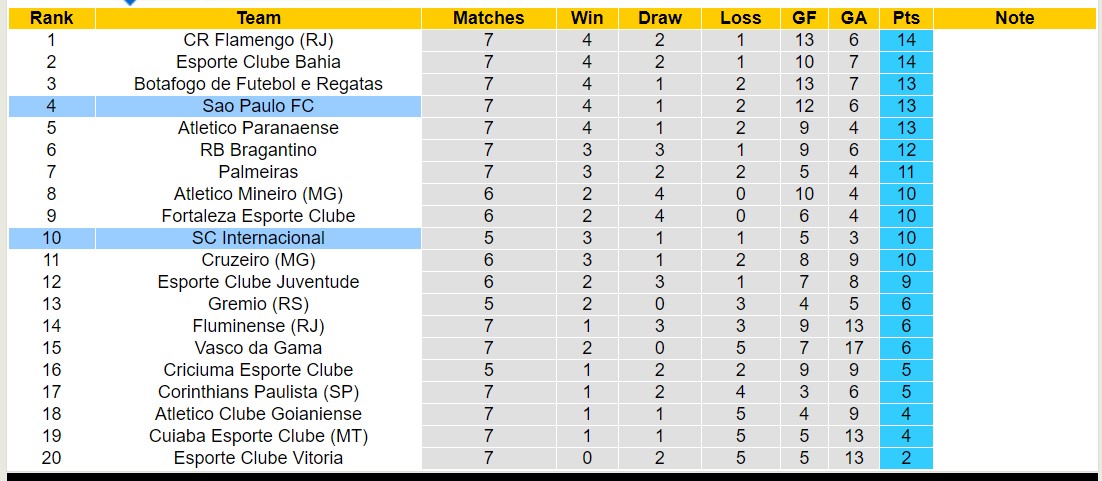Open CR Flamengo (RJ) team link
1102x481 pixels.
[258, 40]
